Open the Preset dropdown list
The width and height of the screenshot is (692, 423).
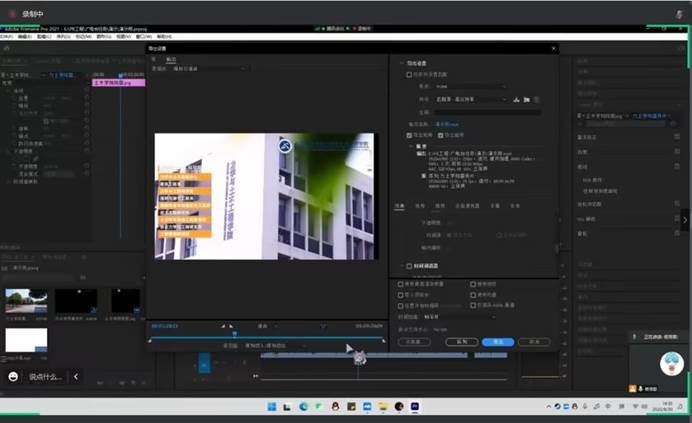point(471,100)
